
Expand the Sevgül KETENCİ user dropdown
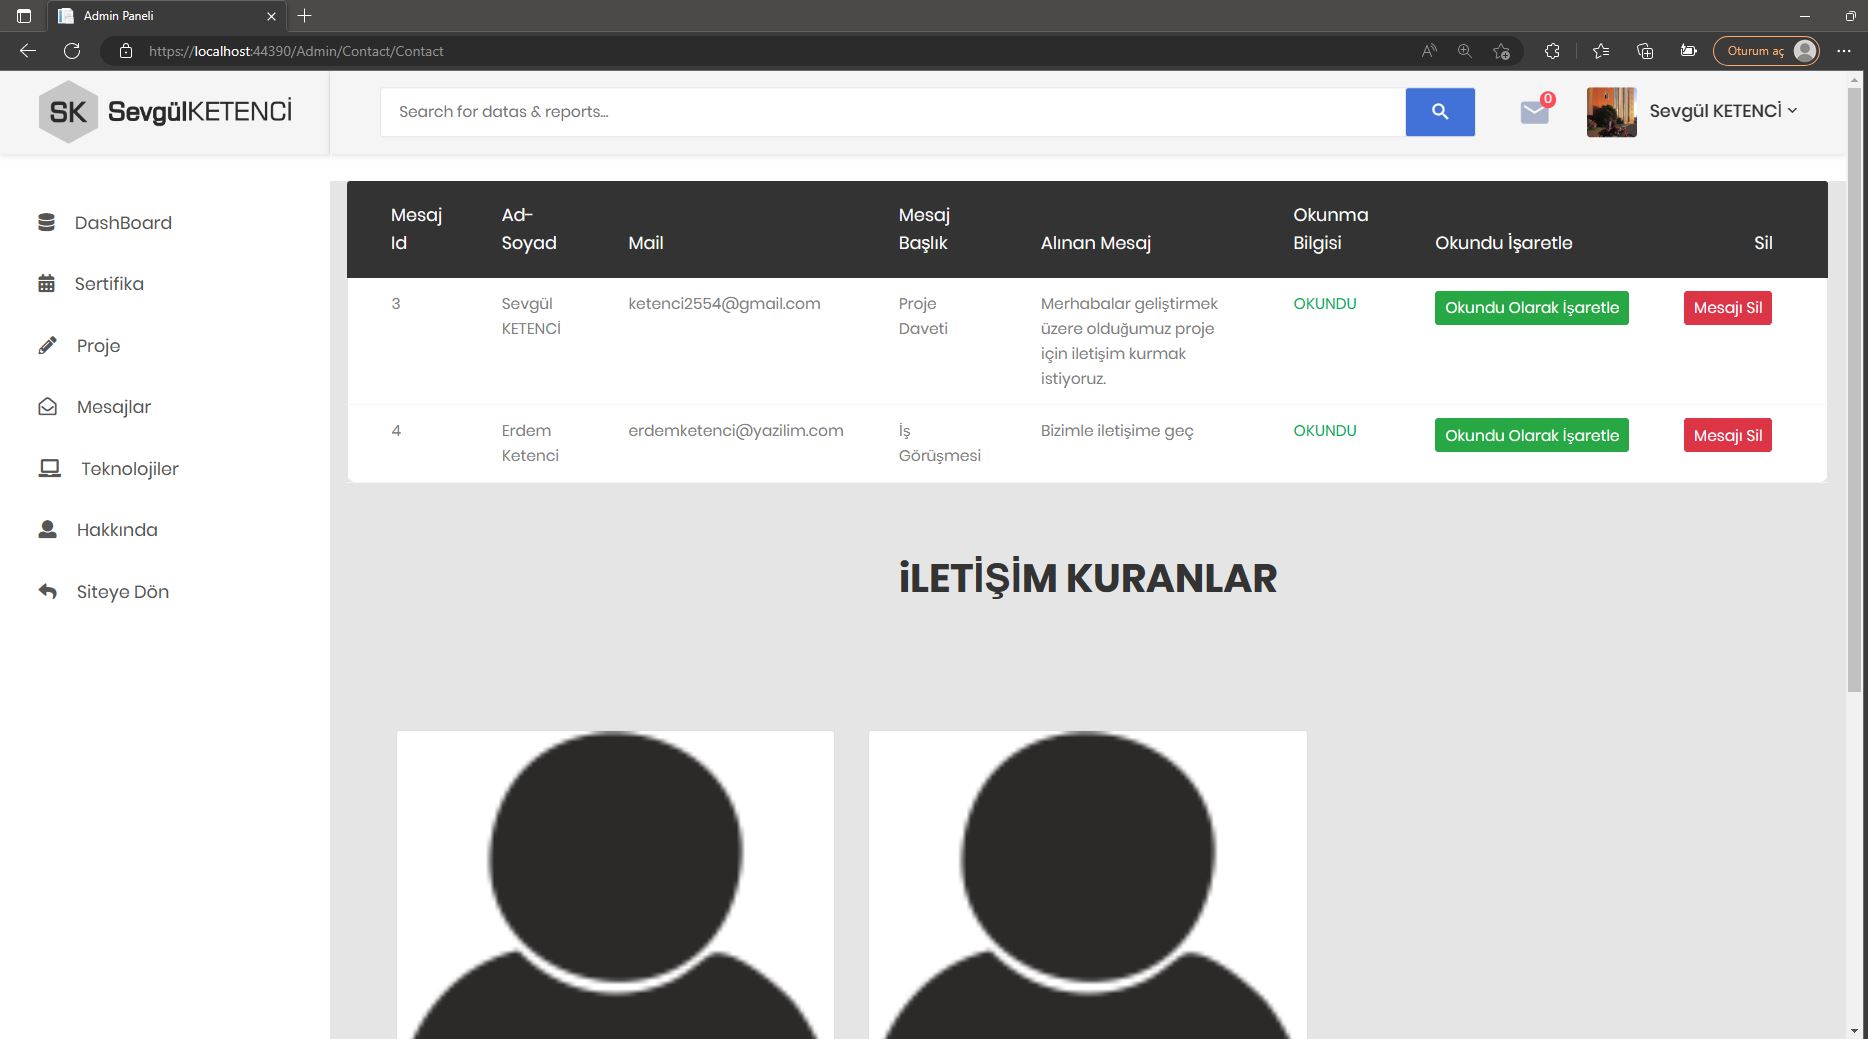1723,111
